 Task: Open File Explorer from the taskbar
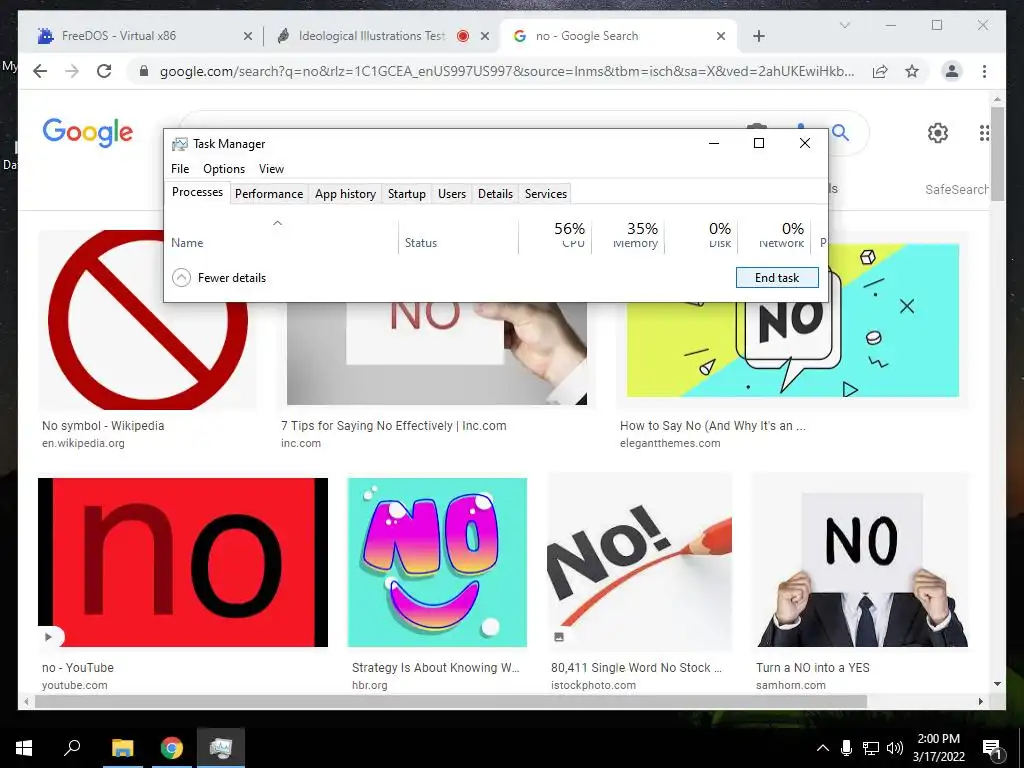[122, 748]
